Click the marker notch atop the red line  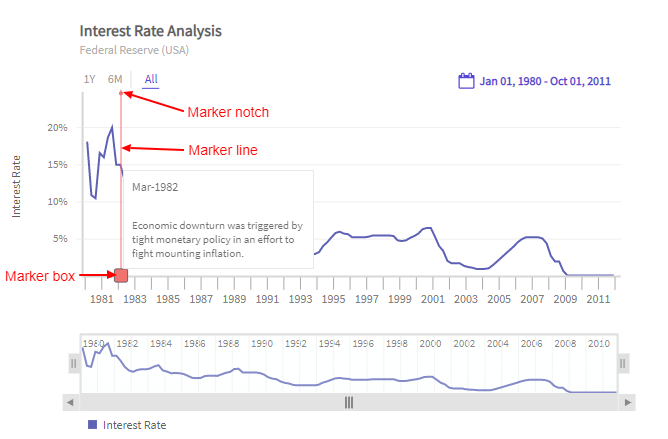[121, 93]
